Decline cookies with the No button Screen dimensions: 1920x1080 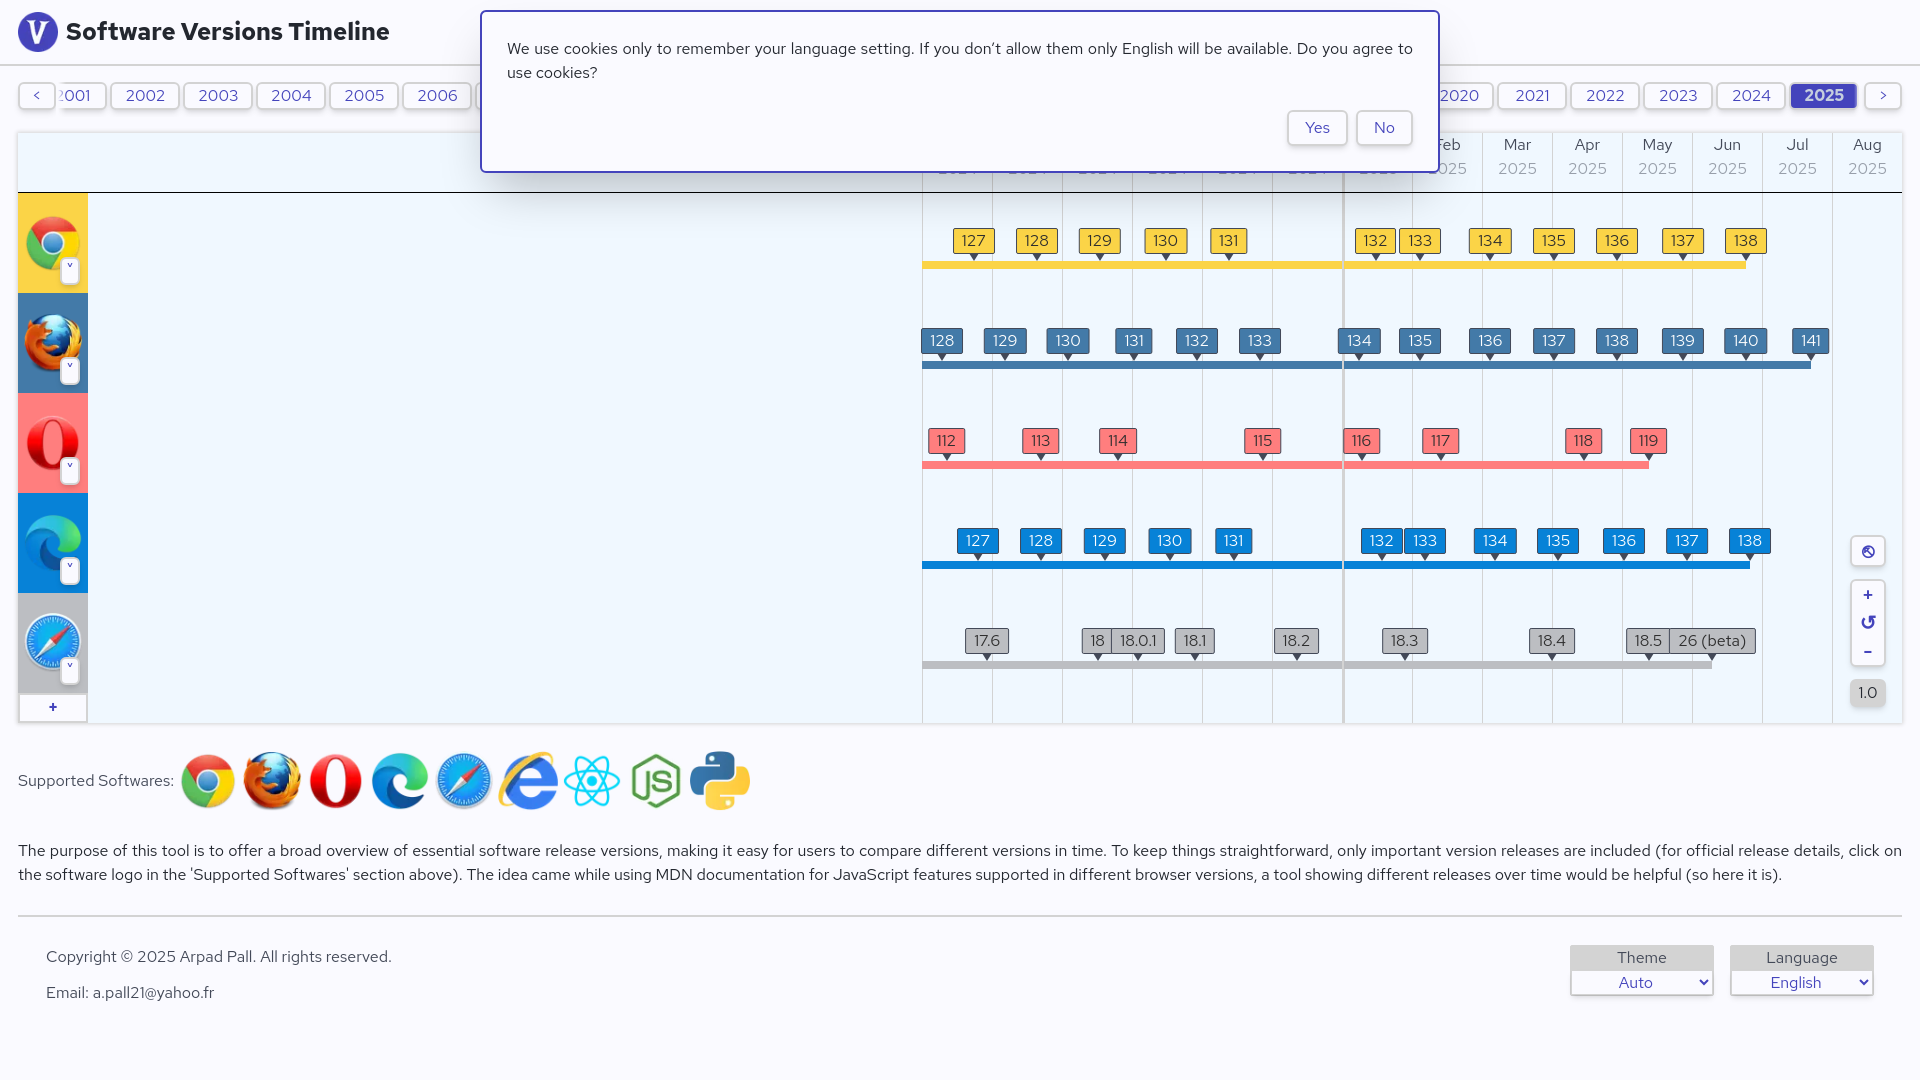click(x=1384, y=128)
